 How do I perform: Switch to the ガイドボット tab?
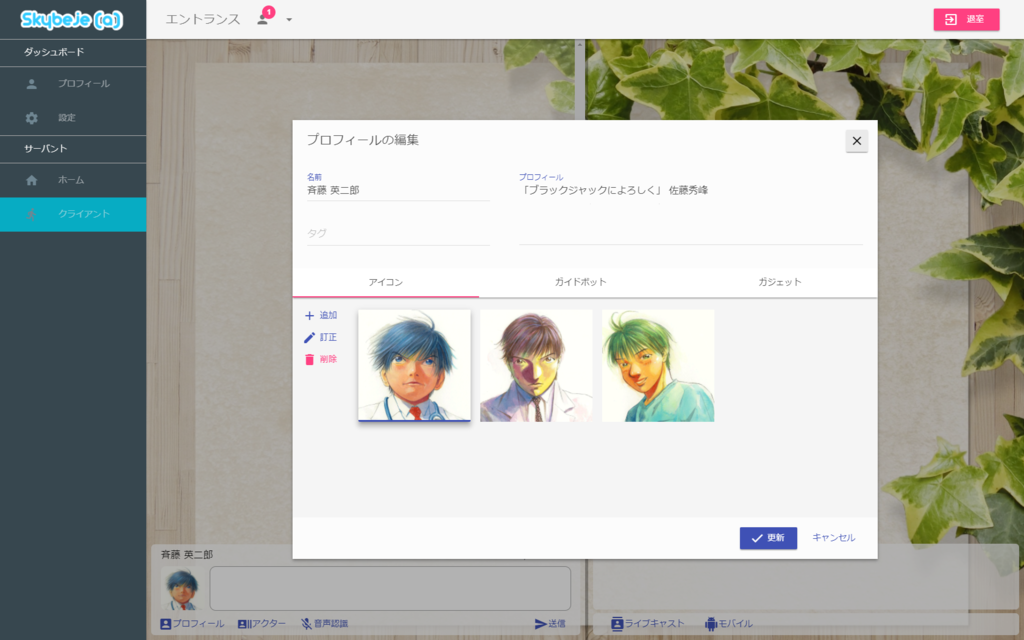[581, 282]
